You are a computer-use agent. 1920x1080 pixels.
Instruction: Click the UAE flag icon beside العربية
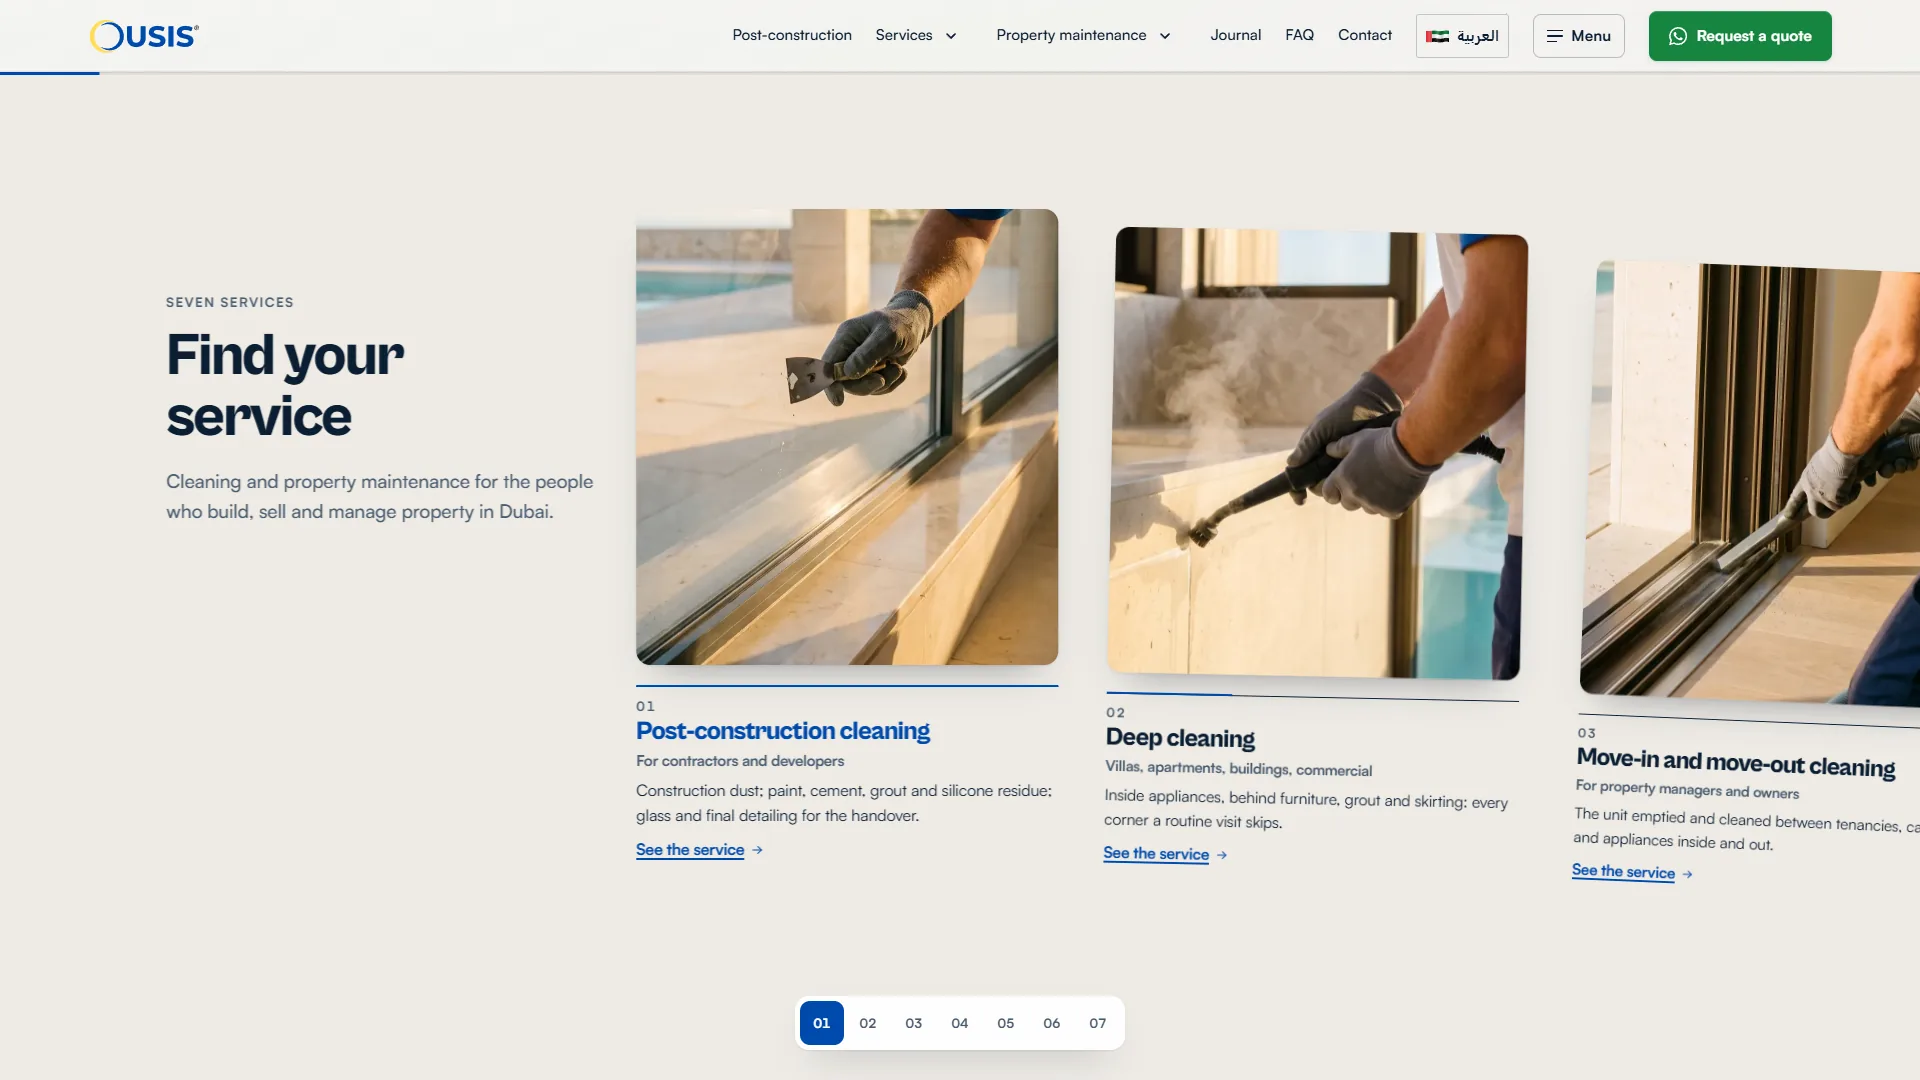(x=1437, y=36)
